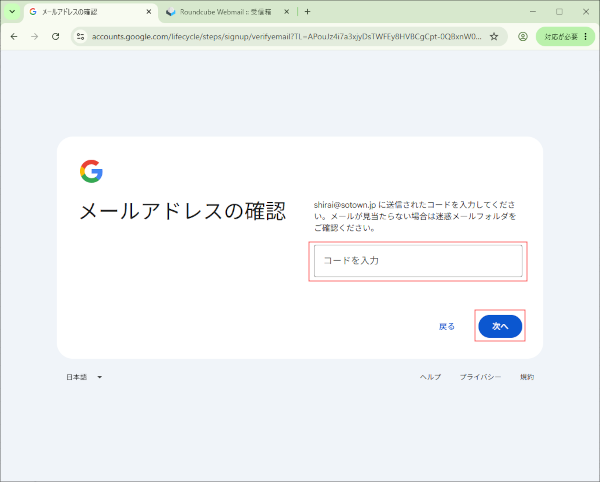Maximize the Chrome window
Screen dimensions: 600x482
coord(559,11)
